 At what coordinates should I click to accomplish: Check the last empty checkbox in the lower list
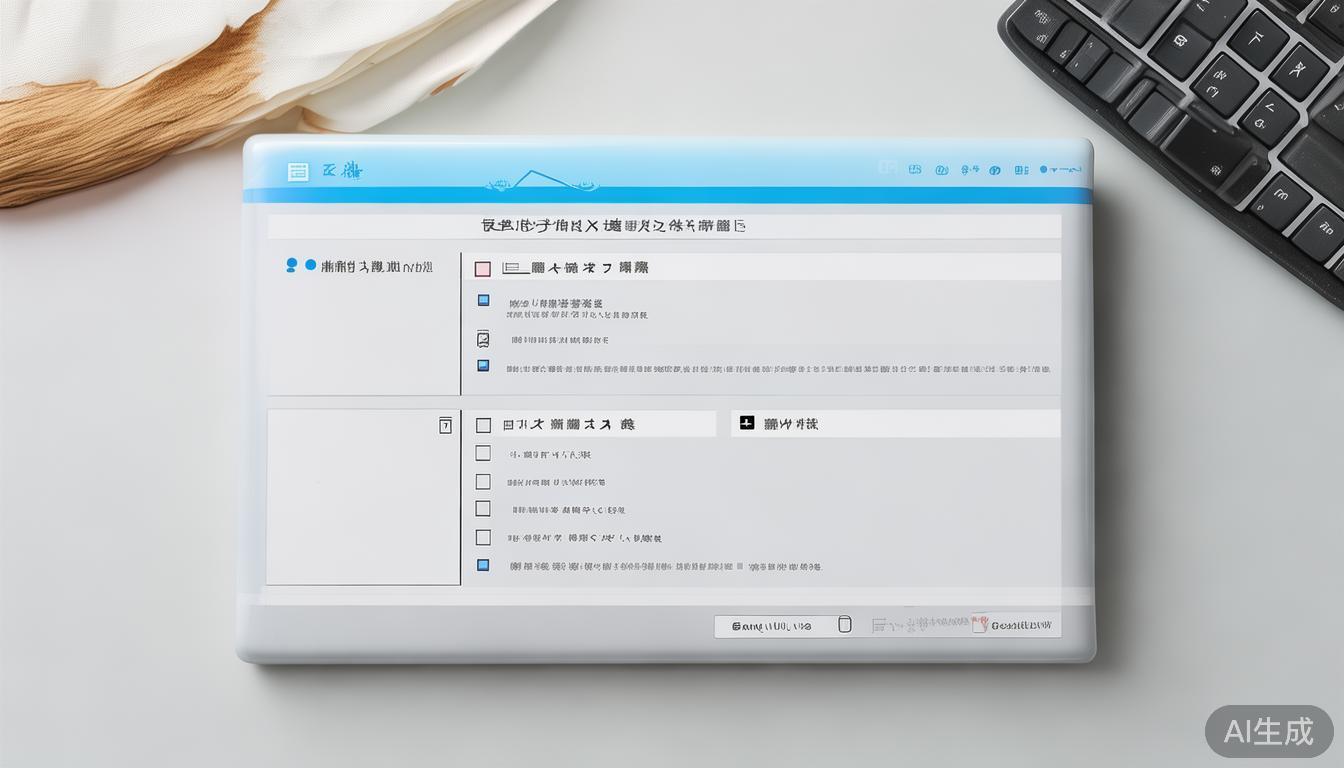click(x=483, y=537)
